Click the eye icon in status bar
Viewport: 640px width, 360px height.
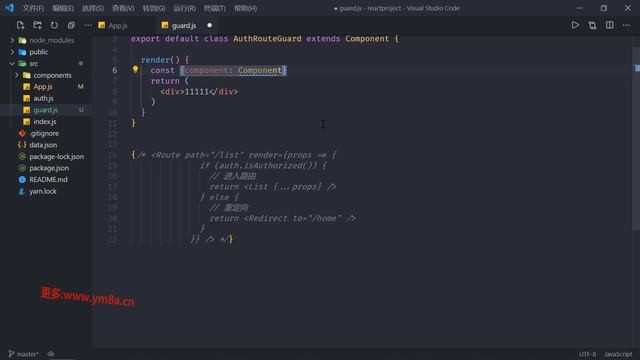coord(51,354)
